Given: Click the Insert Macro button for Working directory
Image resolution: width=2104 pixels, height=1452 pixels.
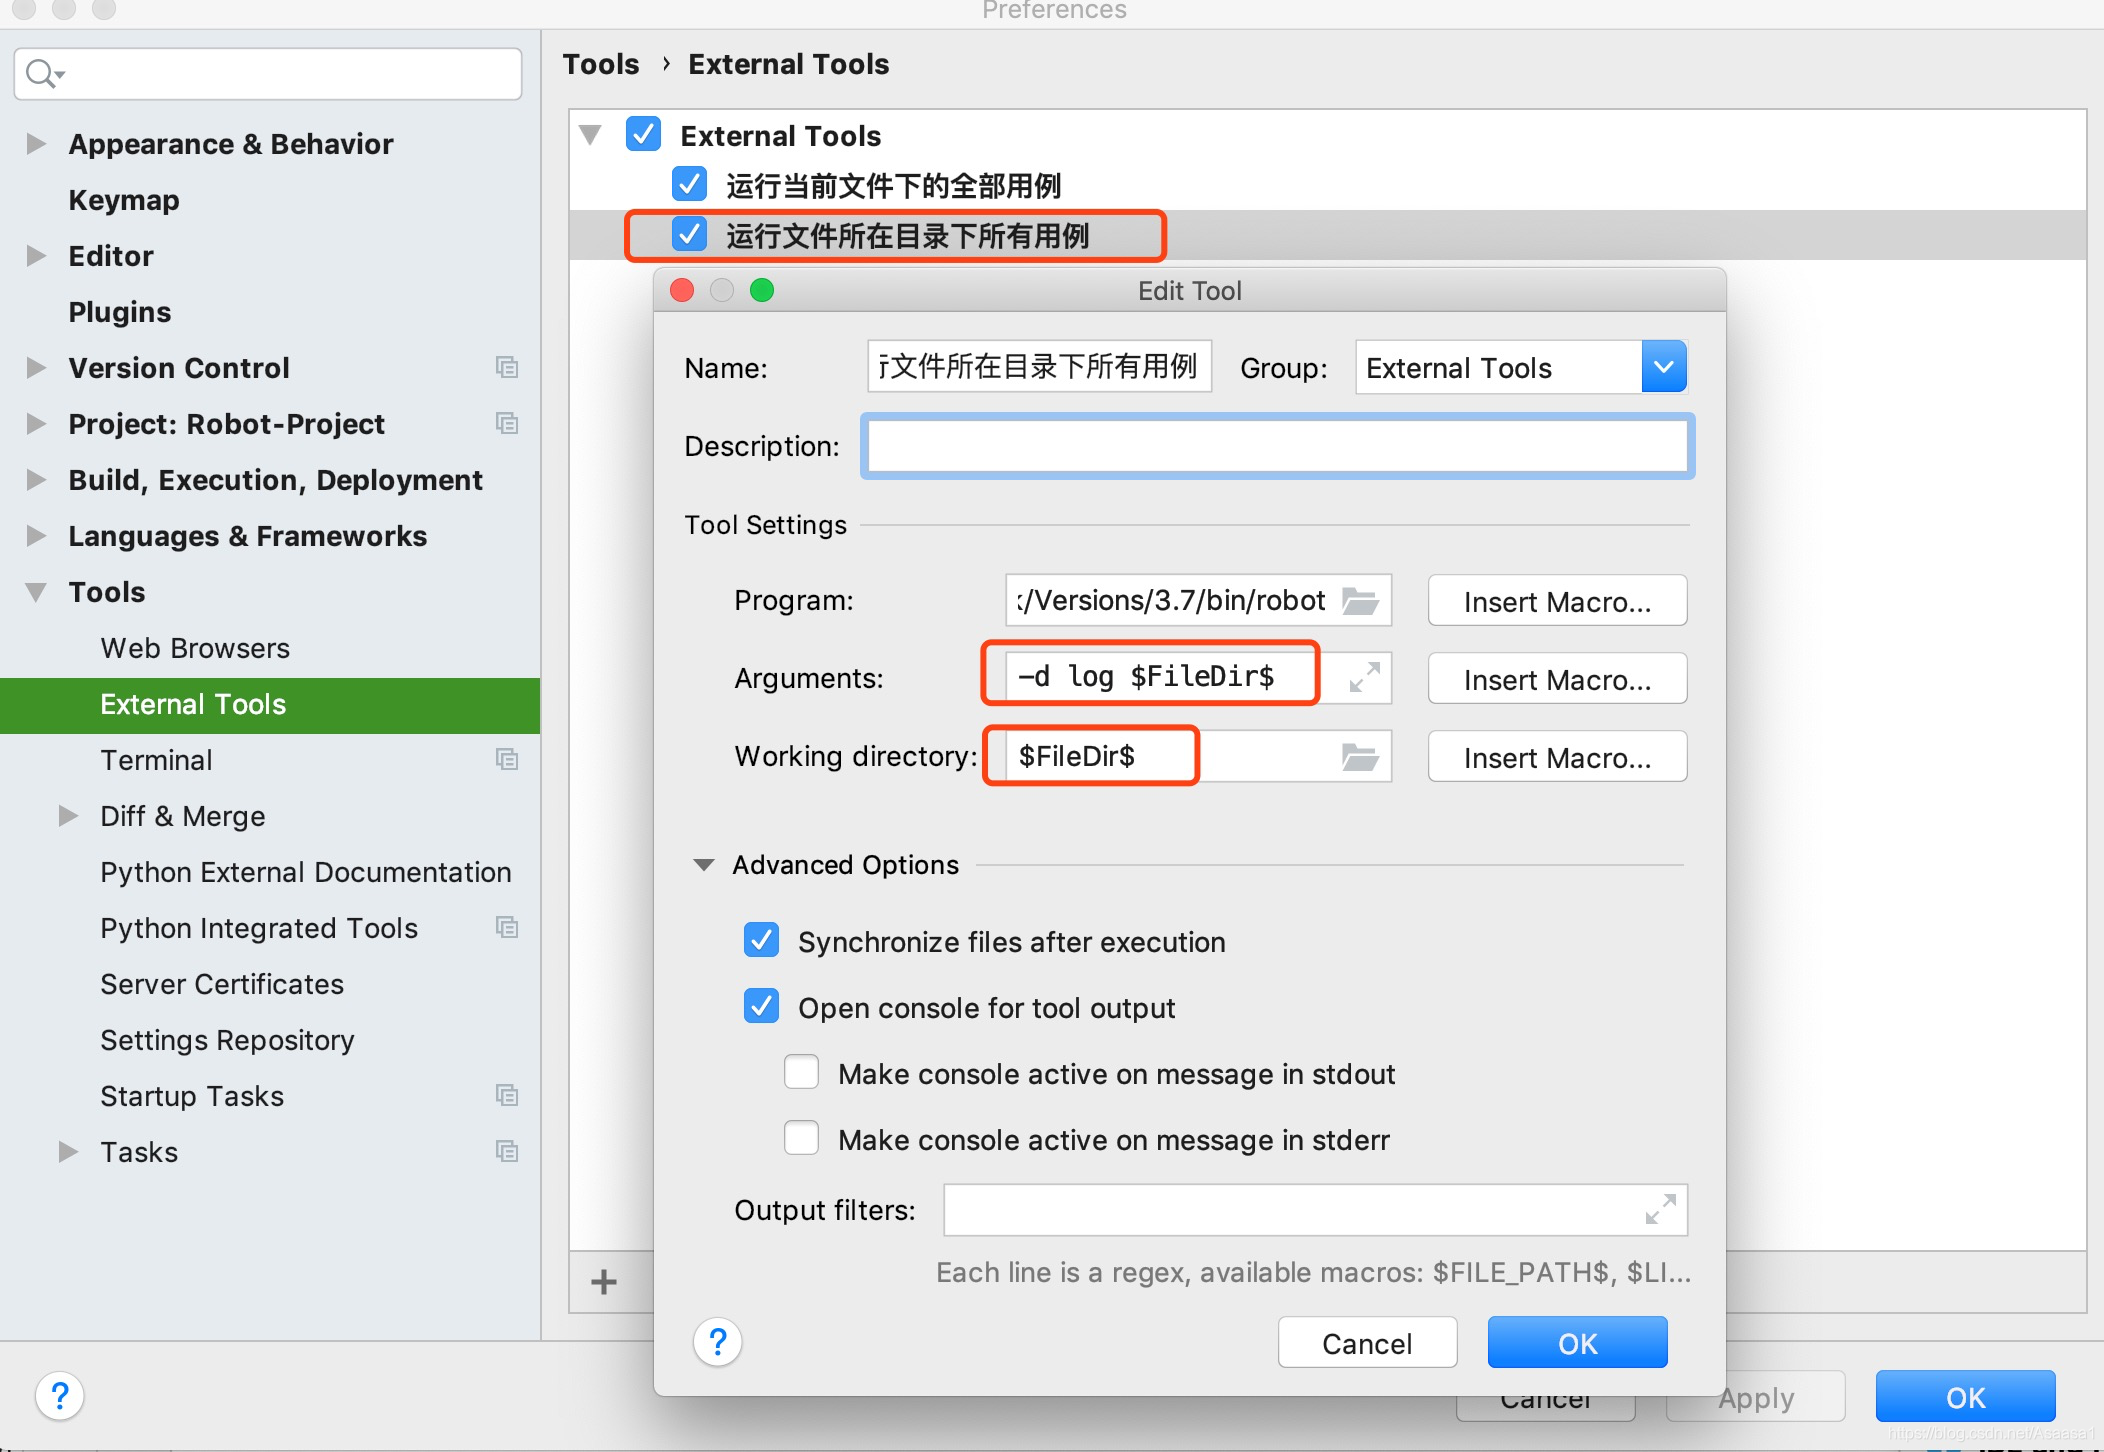Looking at the screenshot, I should point(1564,756).
